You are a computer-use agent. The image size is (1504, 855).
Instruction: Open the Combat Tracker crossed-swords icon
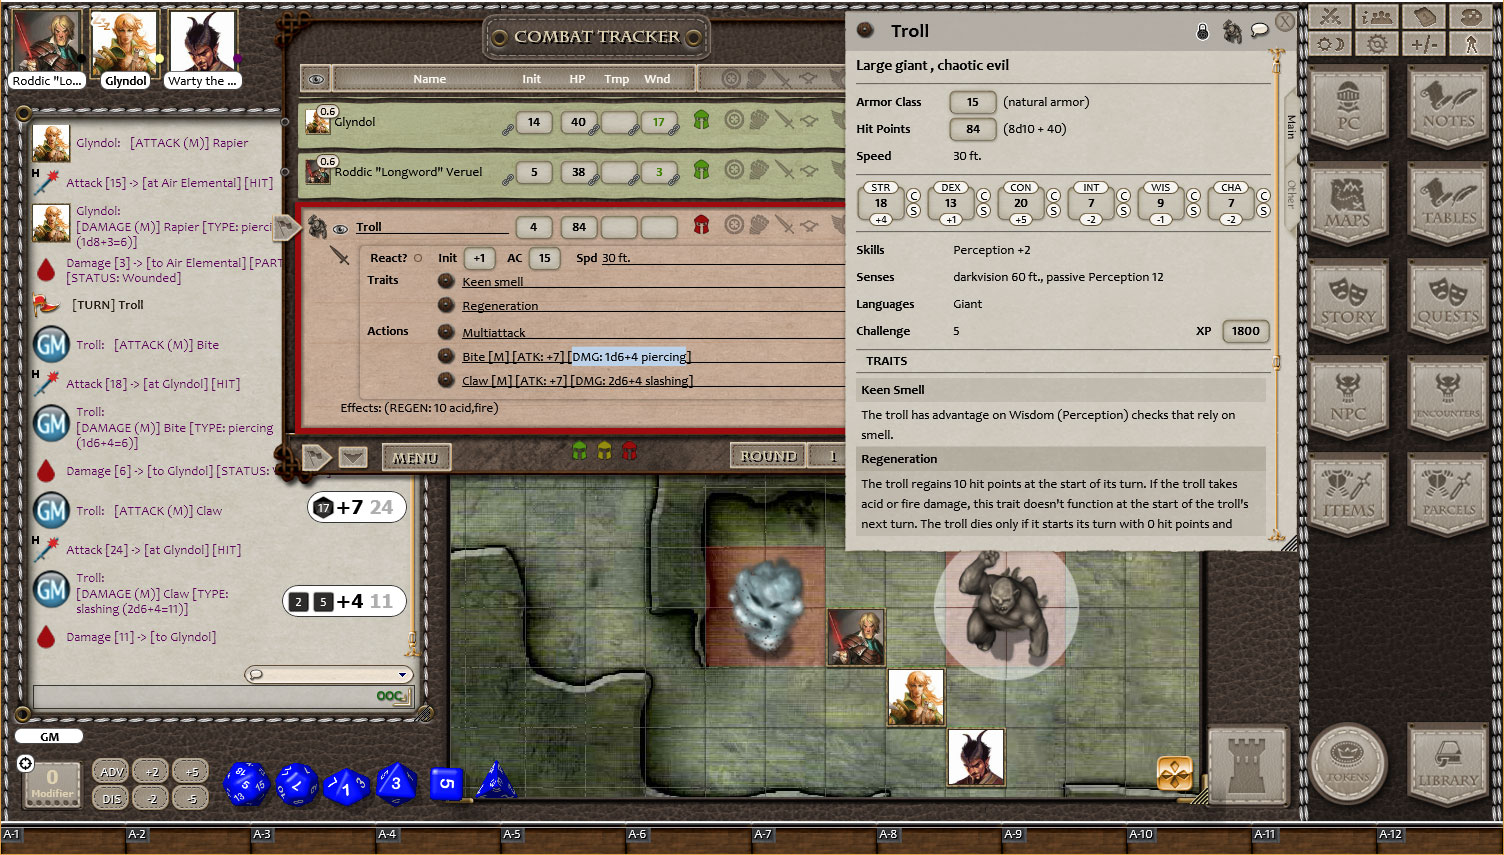[1330, 16]
